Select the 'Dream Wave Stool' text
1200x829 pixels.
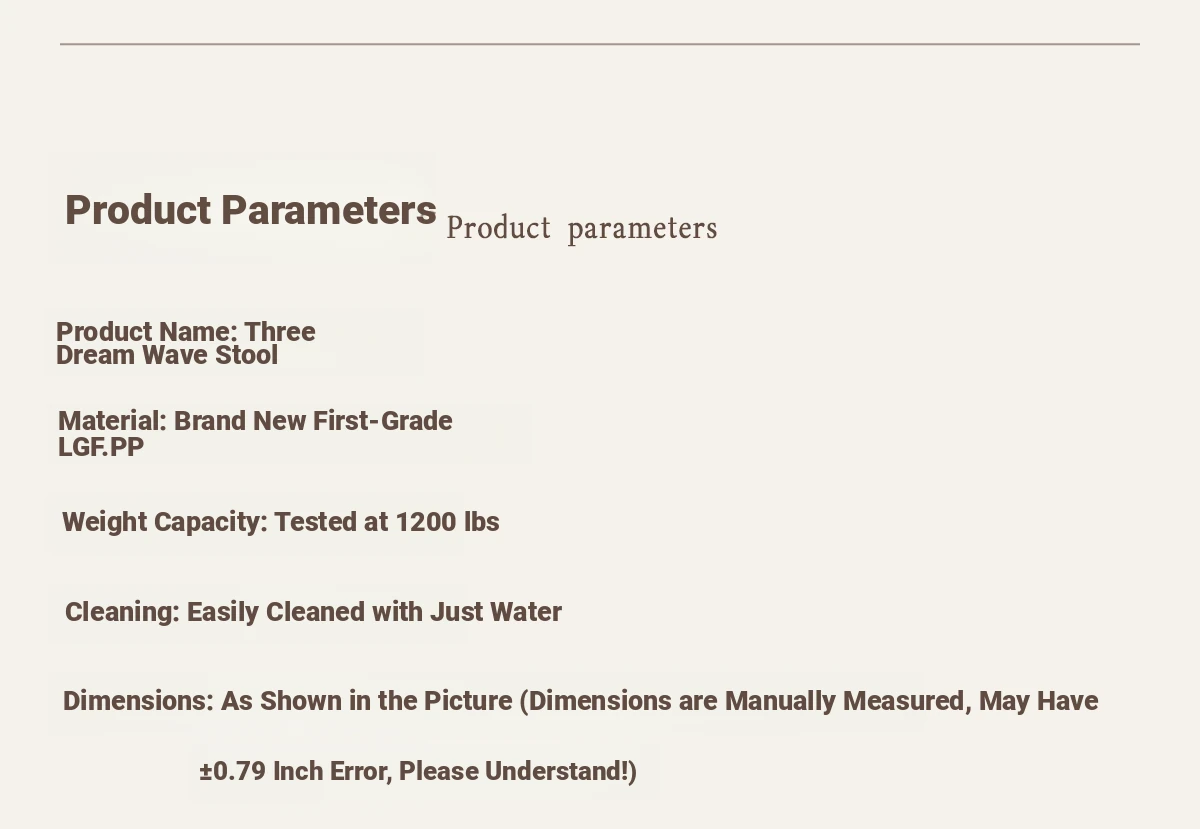click(x=167, y=356)
